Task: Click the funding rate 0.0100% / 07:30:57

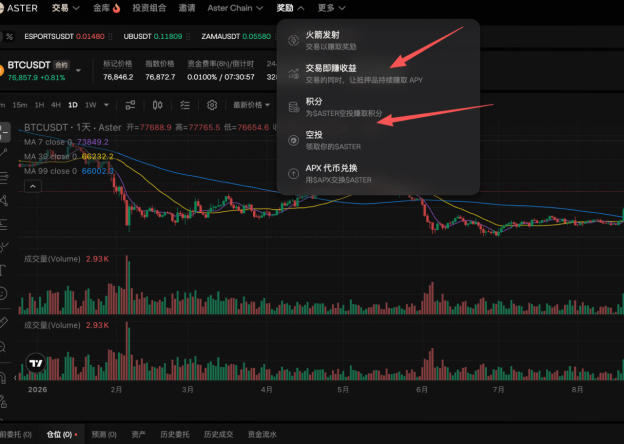Action: (221, 77)
